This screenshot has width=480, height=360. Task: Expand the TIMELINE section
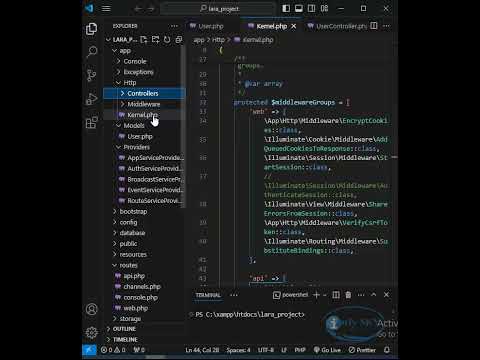(x=125, y=340)
